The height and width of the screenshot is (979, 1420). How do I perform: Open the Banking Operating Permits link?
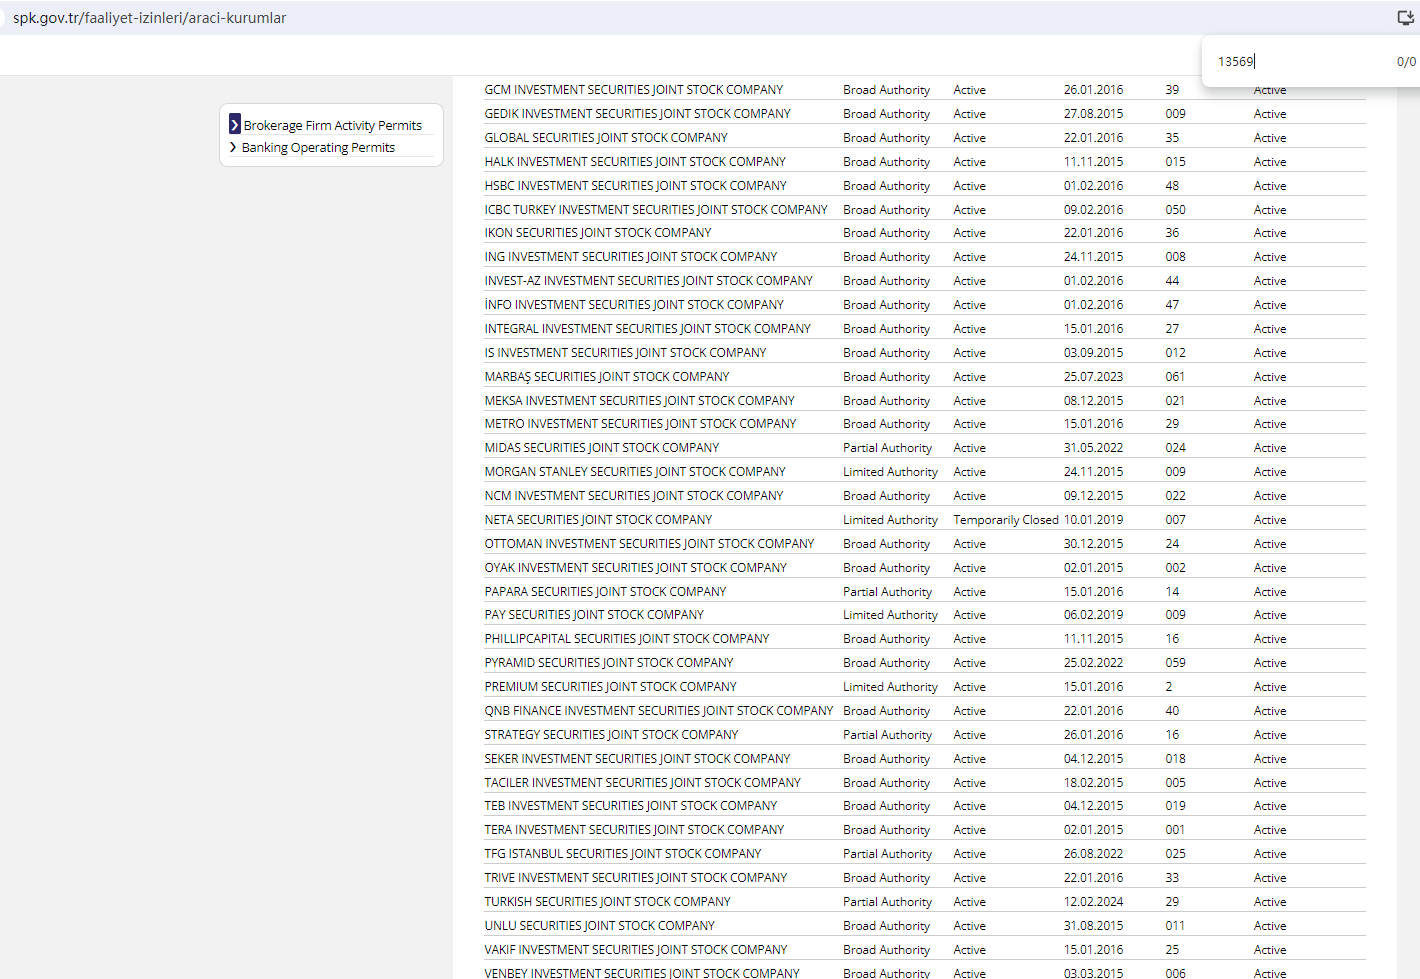click(318, 147)
